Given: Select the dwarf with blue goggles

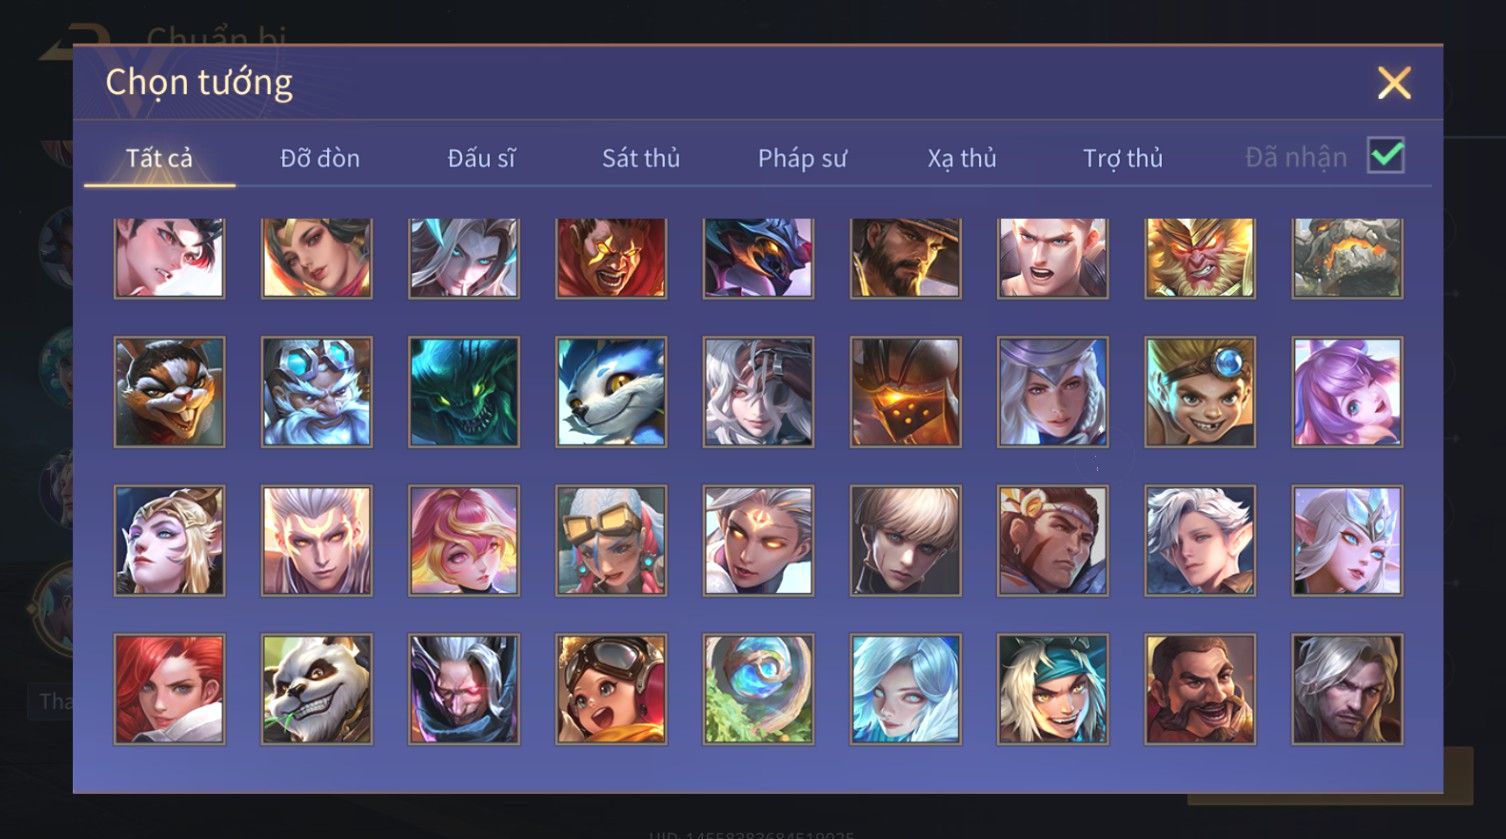Looking at the screenshot, I should [x=316, y=391].
